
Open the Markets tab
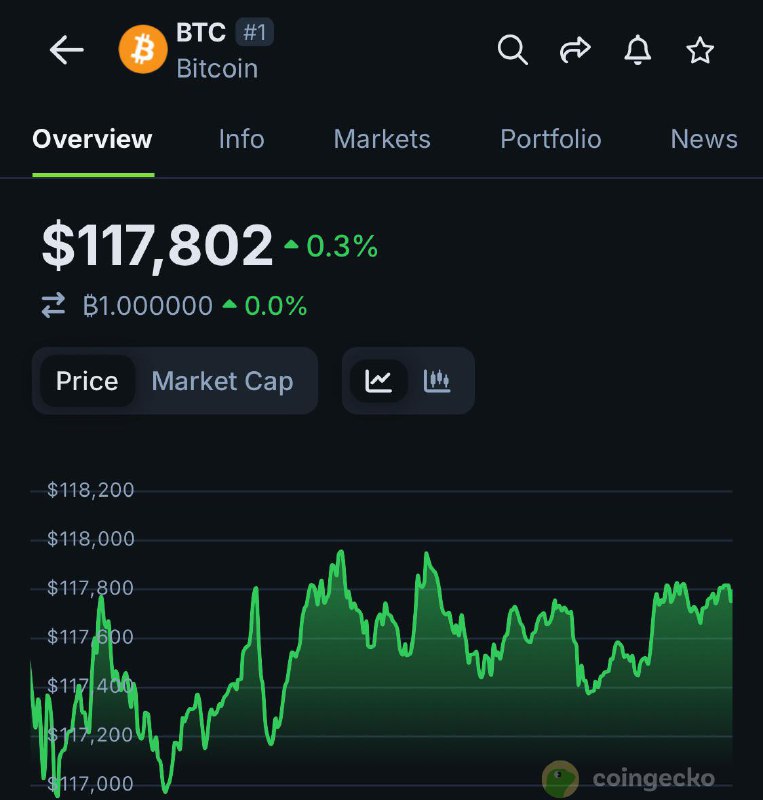click(382, 139)
